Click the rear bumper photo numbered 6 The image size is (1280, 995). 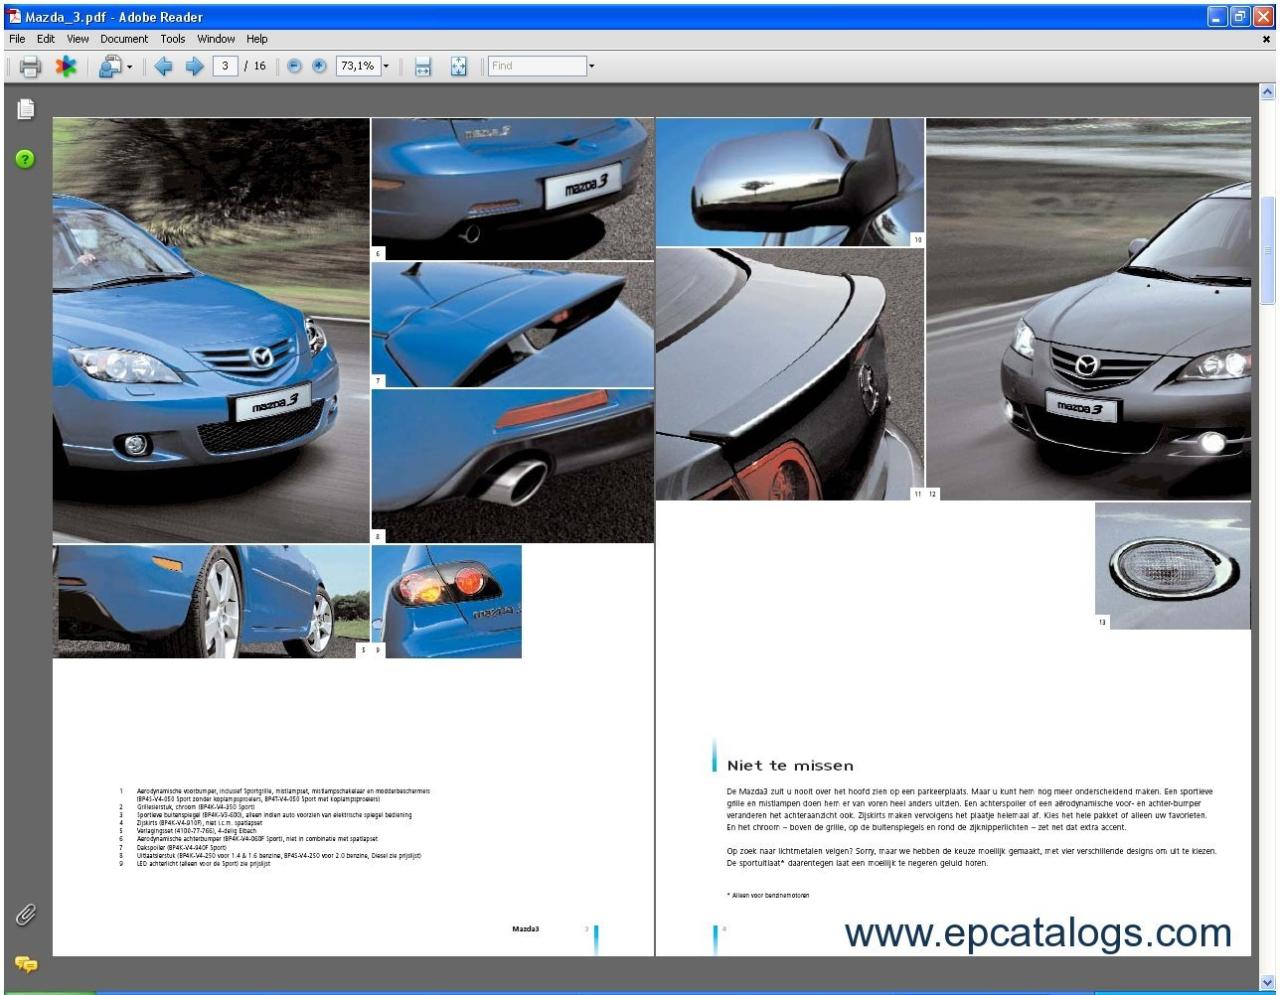[513, 189]
